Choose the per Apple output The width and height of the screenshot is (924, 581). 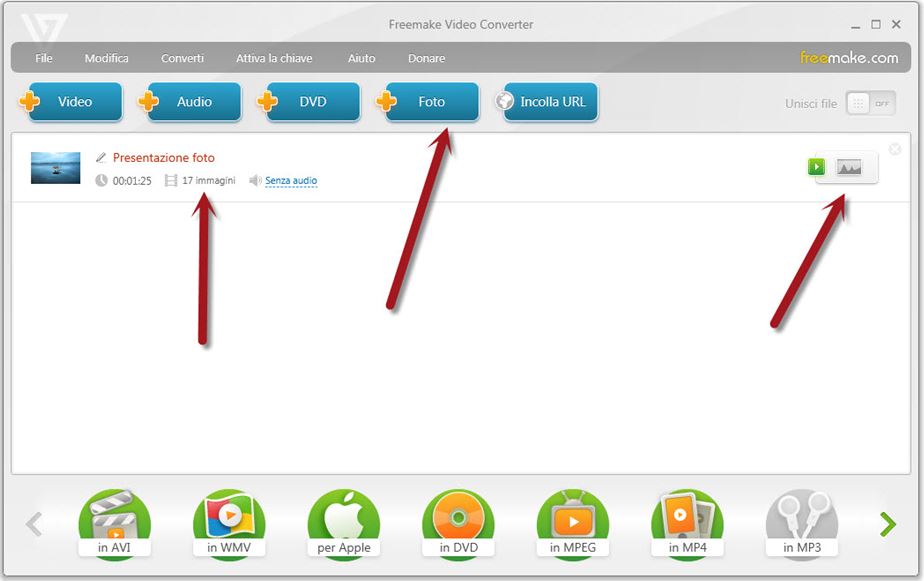(344, 523)
